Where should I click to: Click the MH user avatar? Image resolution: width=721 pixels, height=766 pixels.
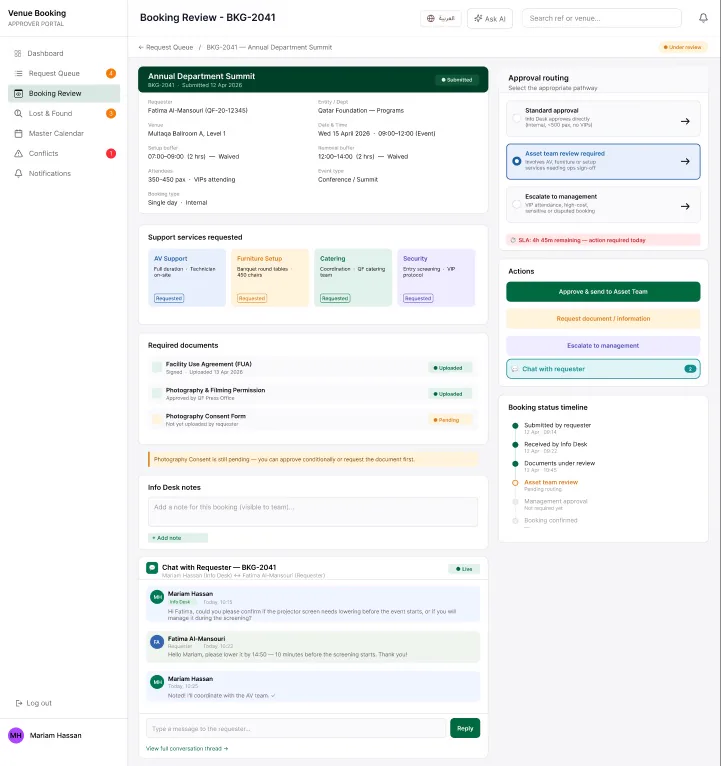point(16,735)
